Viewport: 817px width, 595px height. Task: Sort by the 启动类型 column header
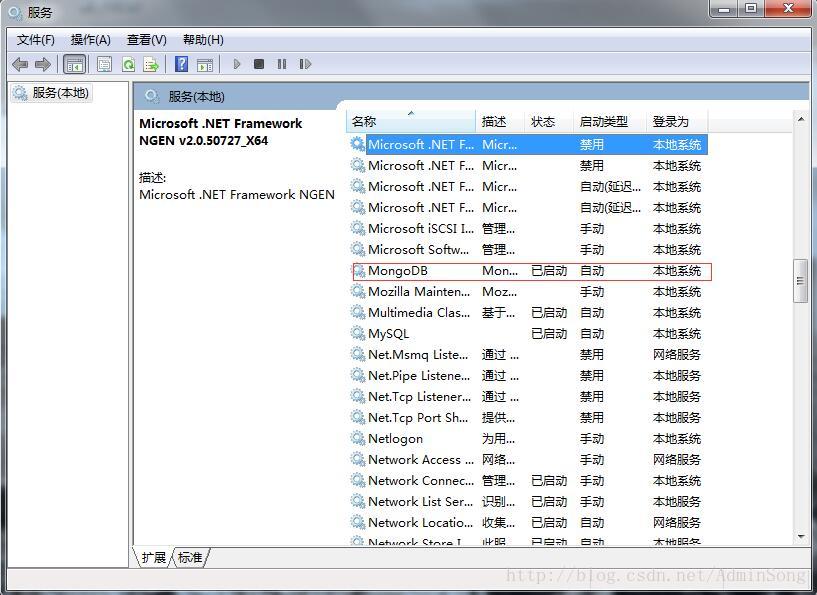point(609,121)
